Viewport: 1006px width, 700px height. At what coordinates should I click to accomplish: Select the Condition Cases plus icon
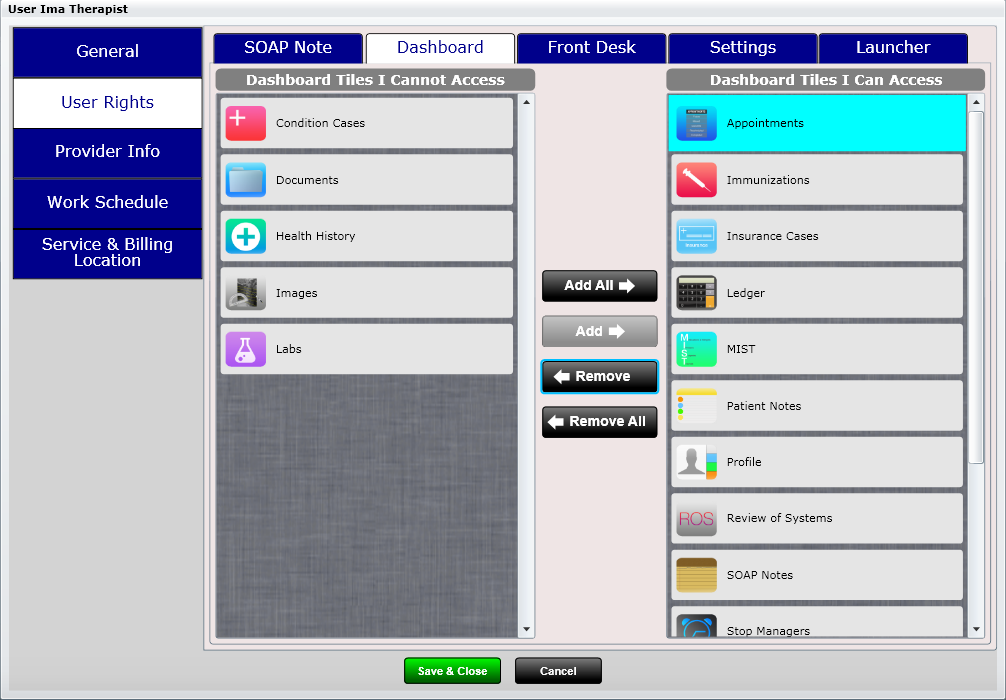[245, 122]
